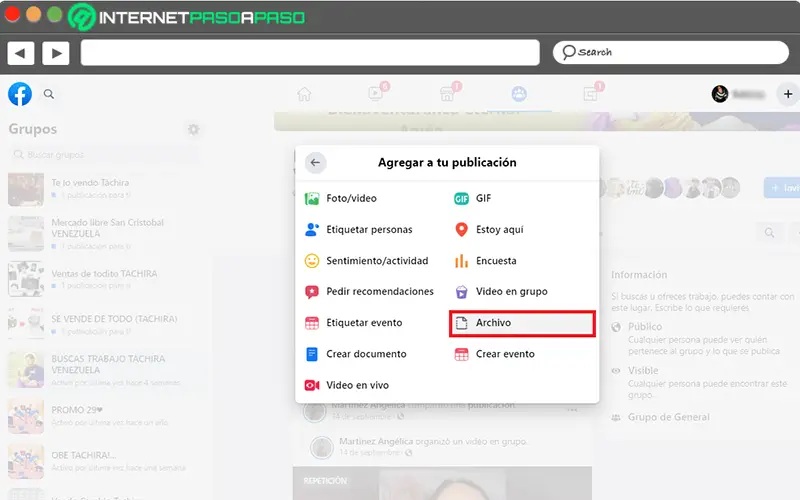Click the Grupo de General link

[x=668, y=417]
